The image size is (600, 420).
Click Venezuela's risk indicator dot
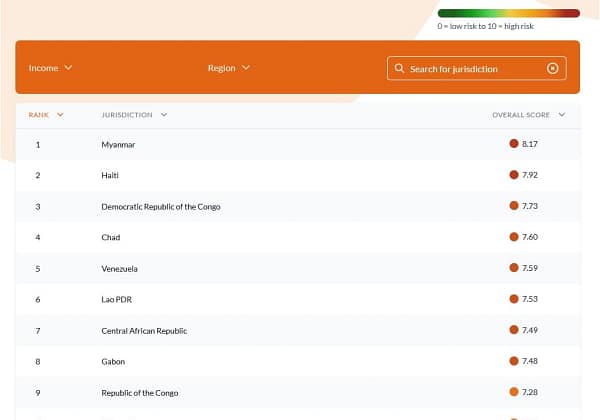pos(514,268)
